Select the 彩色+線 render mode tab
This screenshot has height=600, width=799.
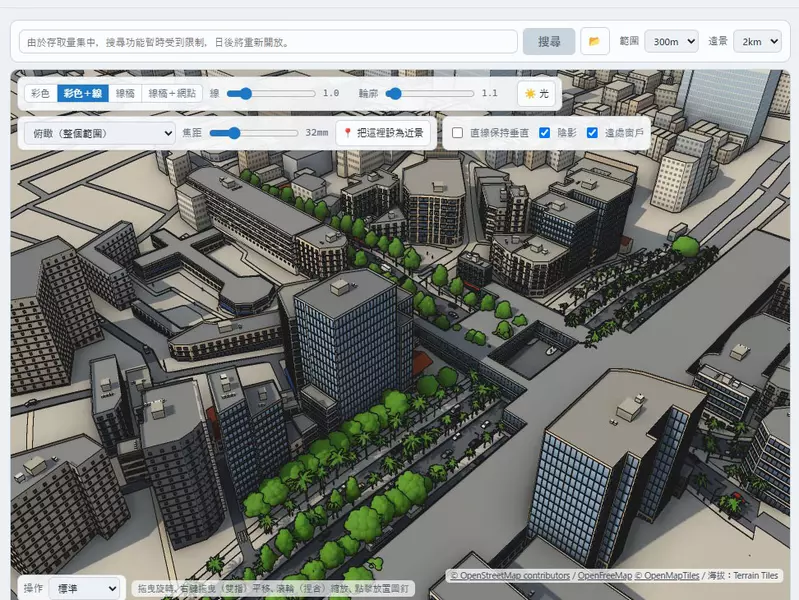click(x=83, y=93)
